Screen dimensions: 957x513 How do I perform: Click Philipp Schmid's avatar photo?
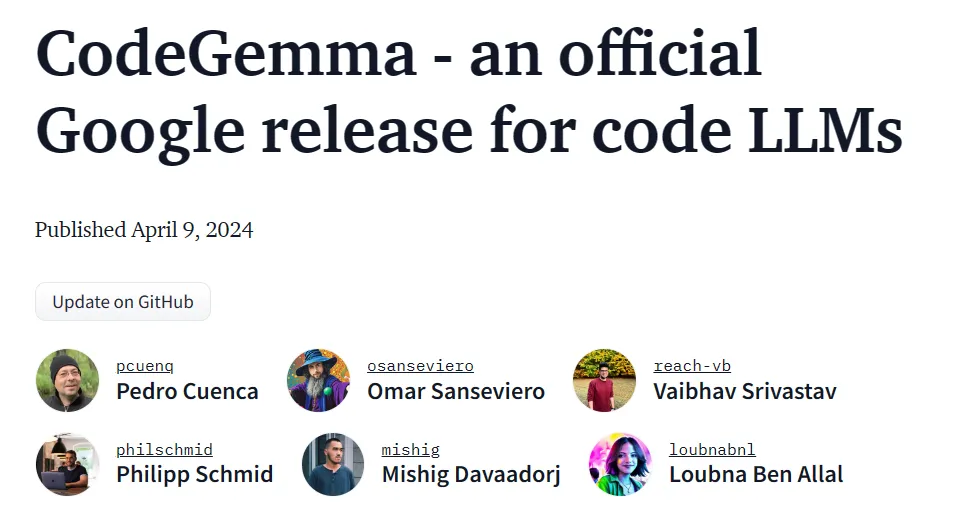click(x=68, y=464)
